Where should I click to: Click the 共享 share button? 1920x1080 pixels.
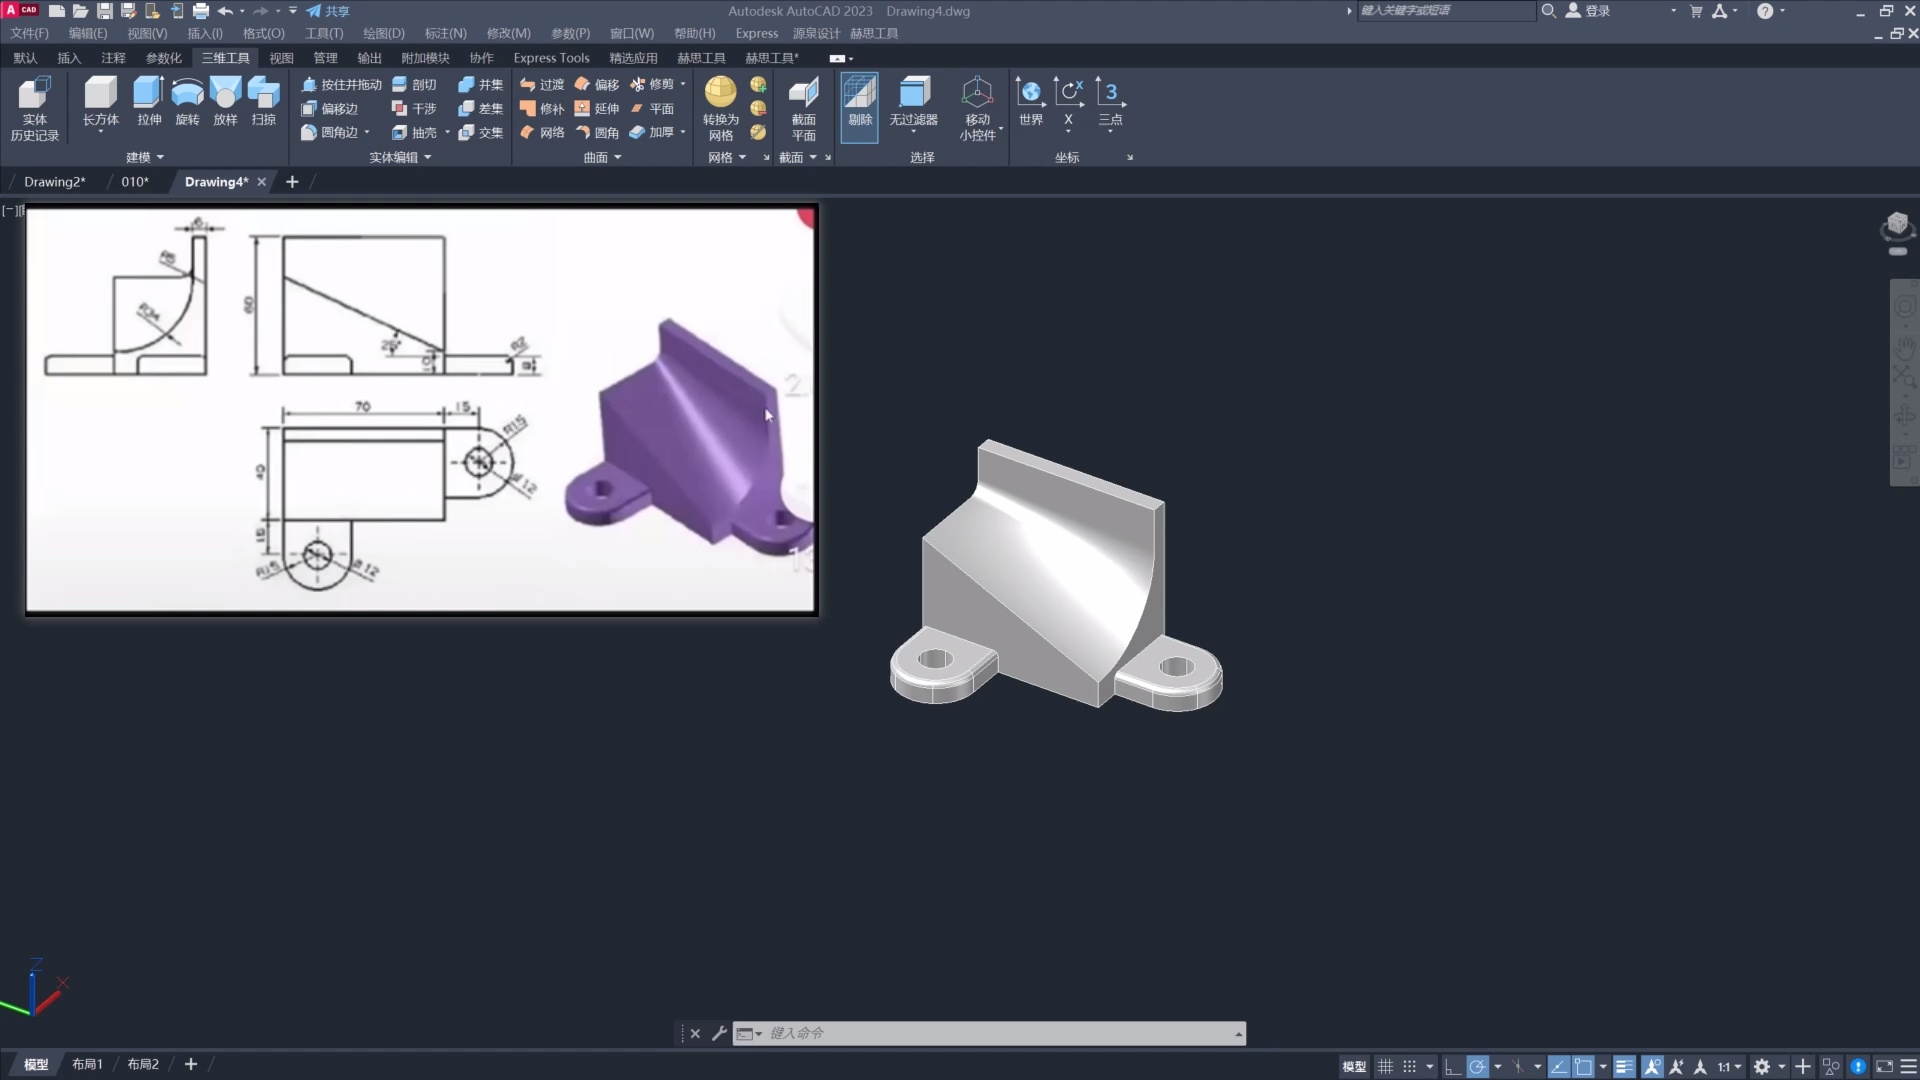[328, 11]
